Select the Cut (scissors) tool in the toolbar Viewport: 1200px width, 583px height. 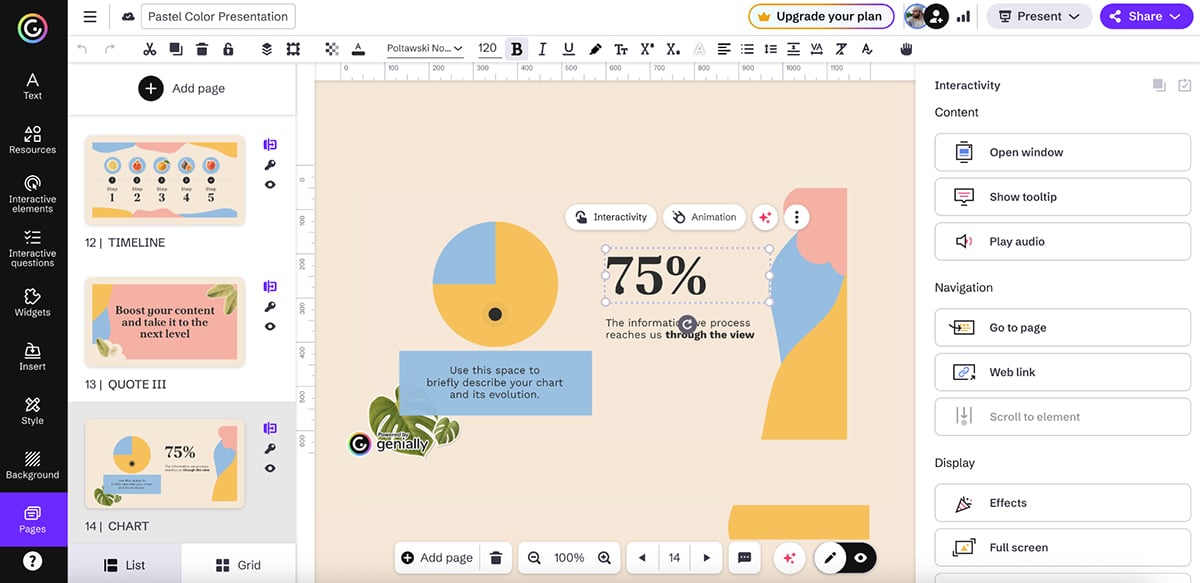click(x=149, y=48)
